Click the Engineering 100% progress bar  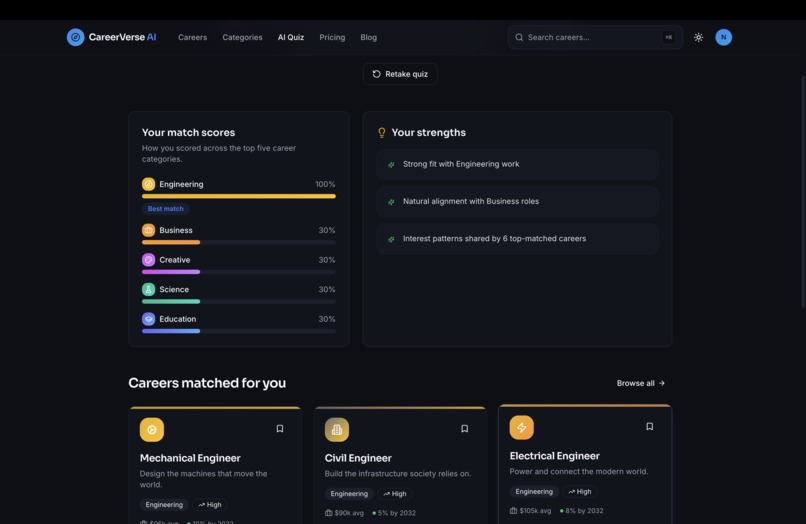coord(239,196)
